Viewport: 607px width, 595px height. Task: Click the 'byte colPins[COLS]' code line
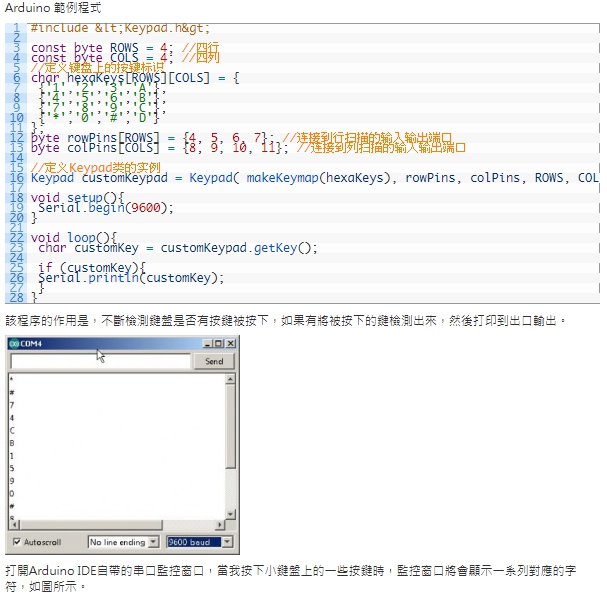coord(248,148)
